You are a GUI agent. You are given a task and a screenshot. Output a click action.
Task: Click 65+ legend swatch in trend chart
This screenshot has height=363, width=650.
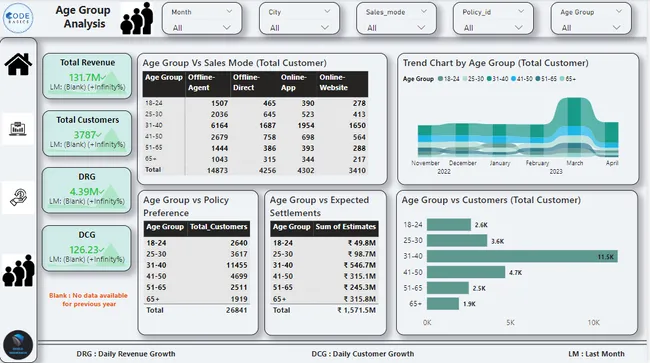pos(562,79)
